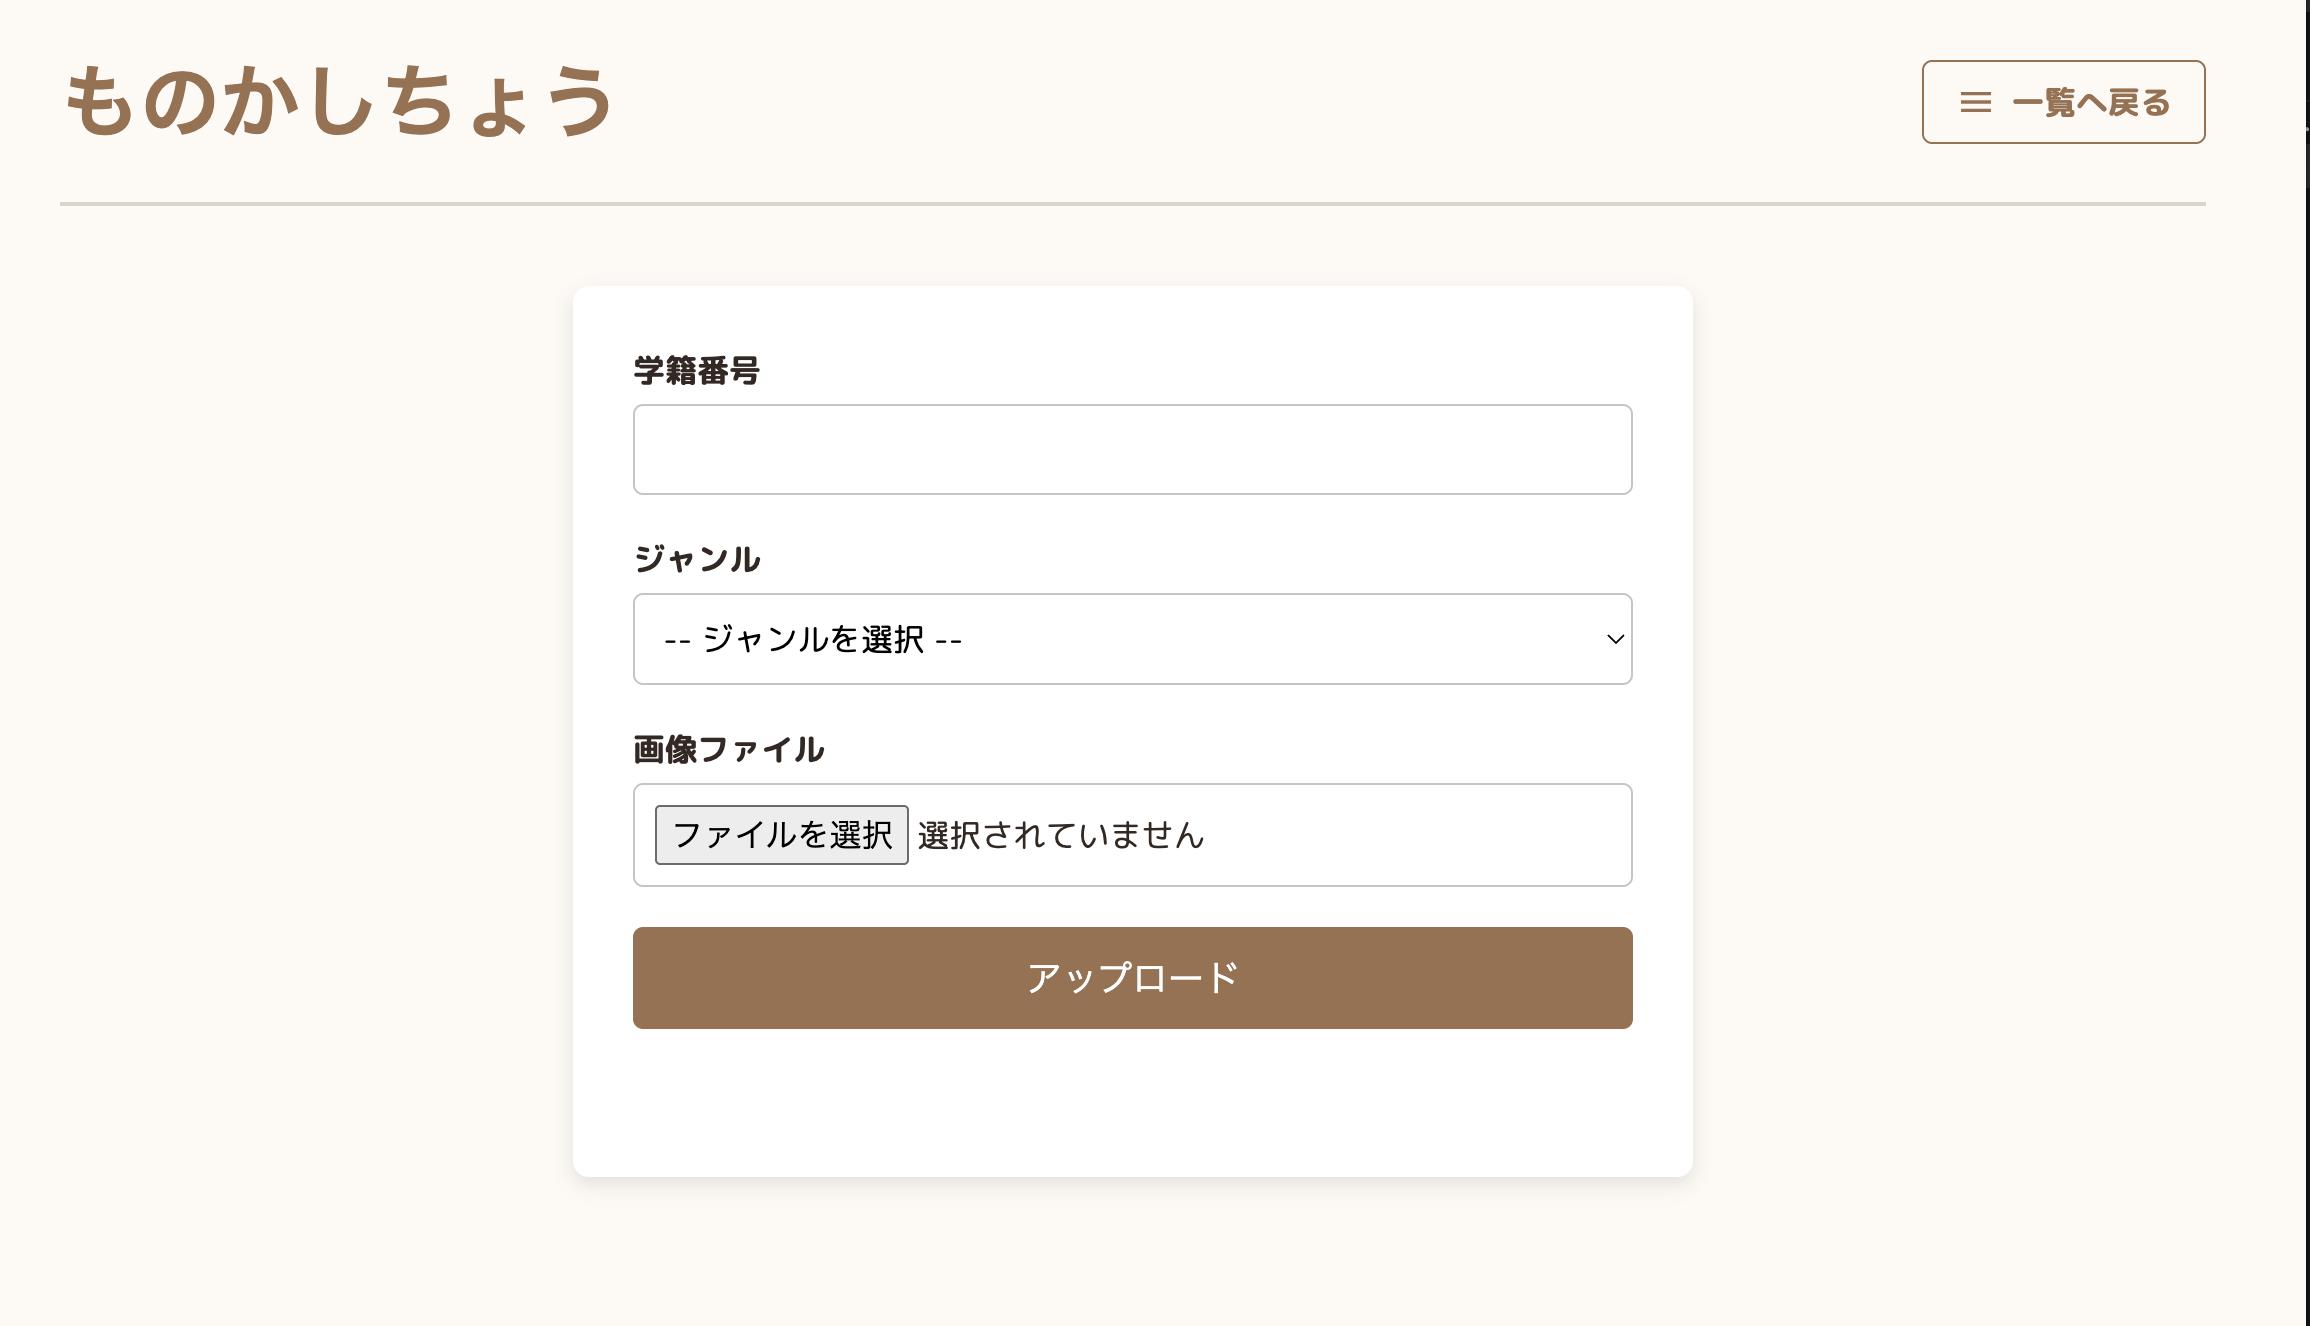This screenshot has height=1326, width=2310.
Task: Click blank card area above the 学籍番号 label
Action: 1132,318
